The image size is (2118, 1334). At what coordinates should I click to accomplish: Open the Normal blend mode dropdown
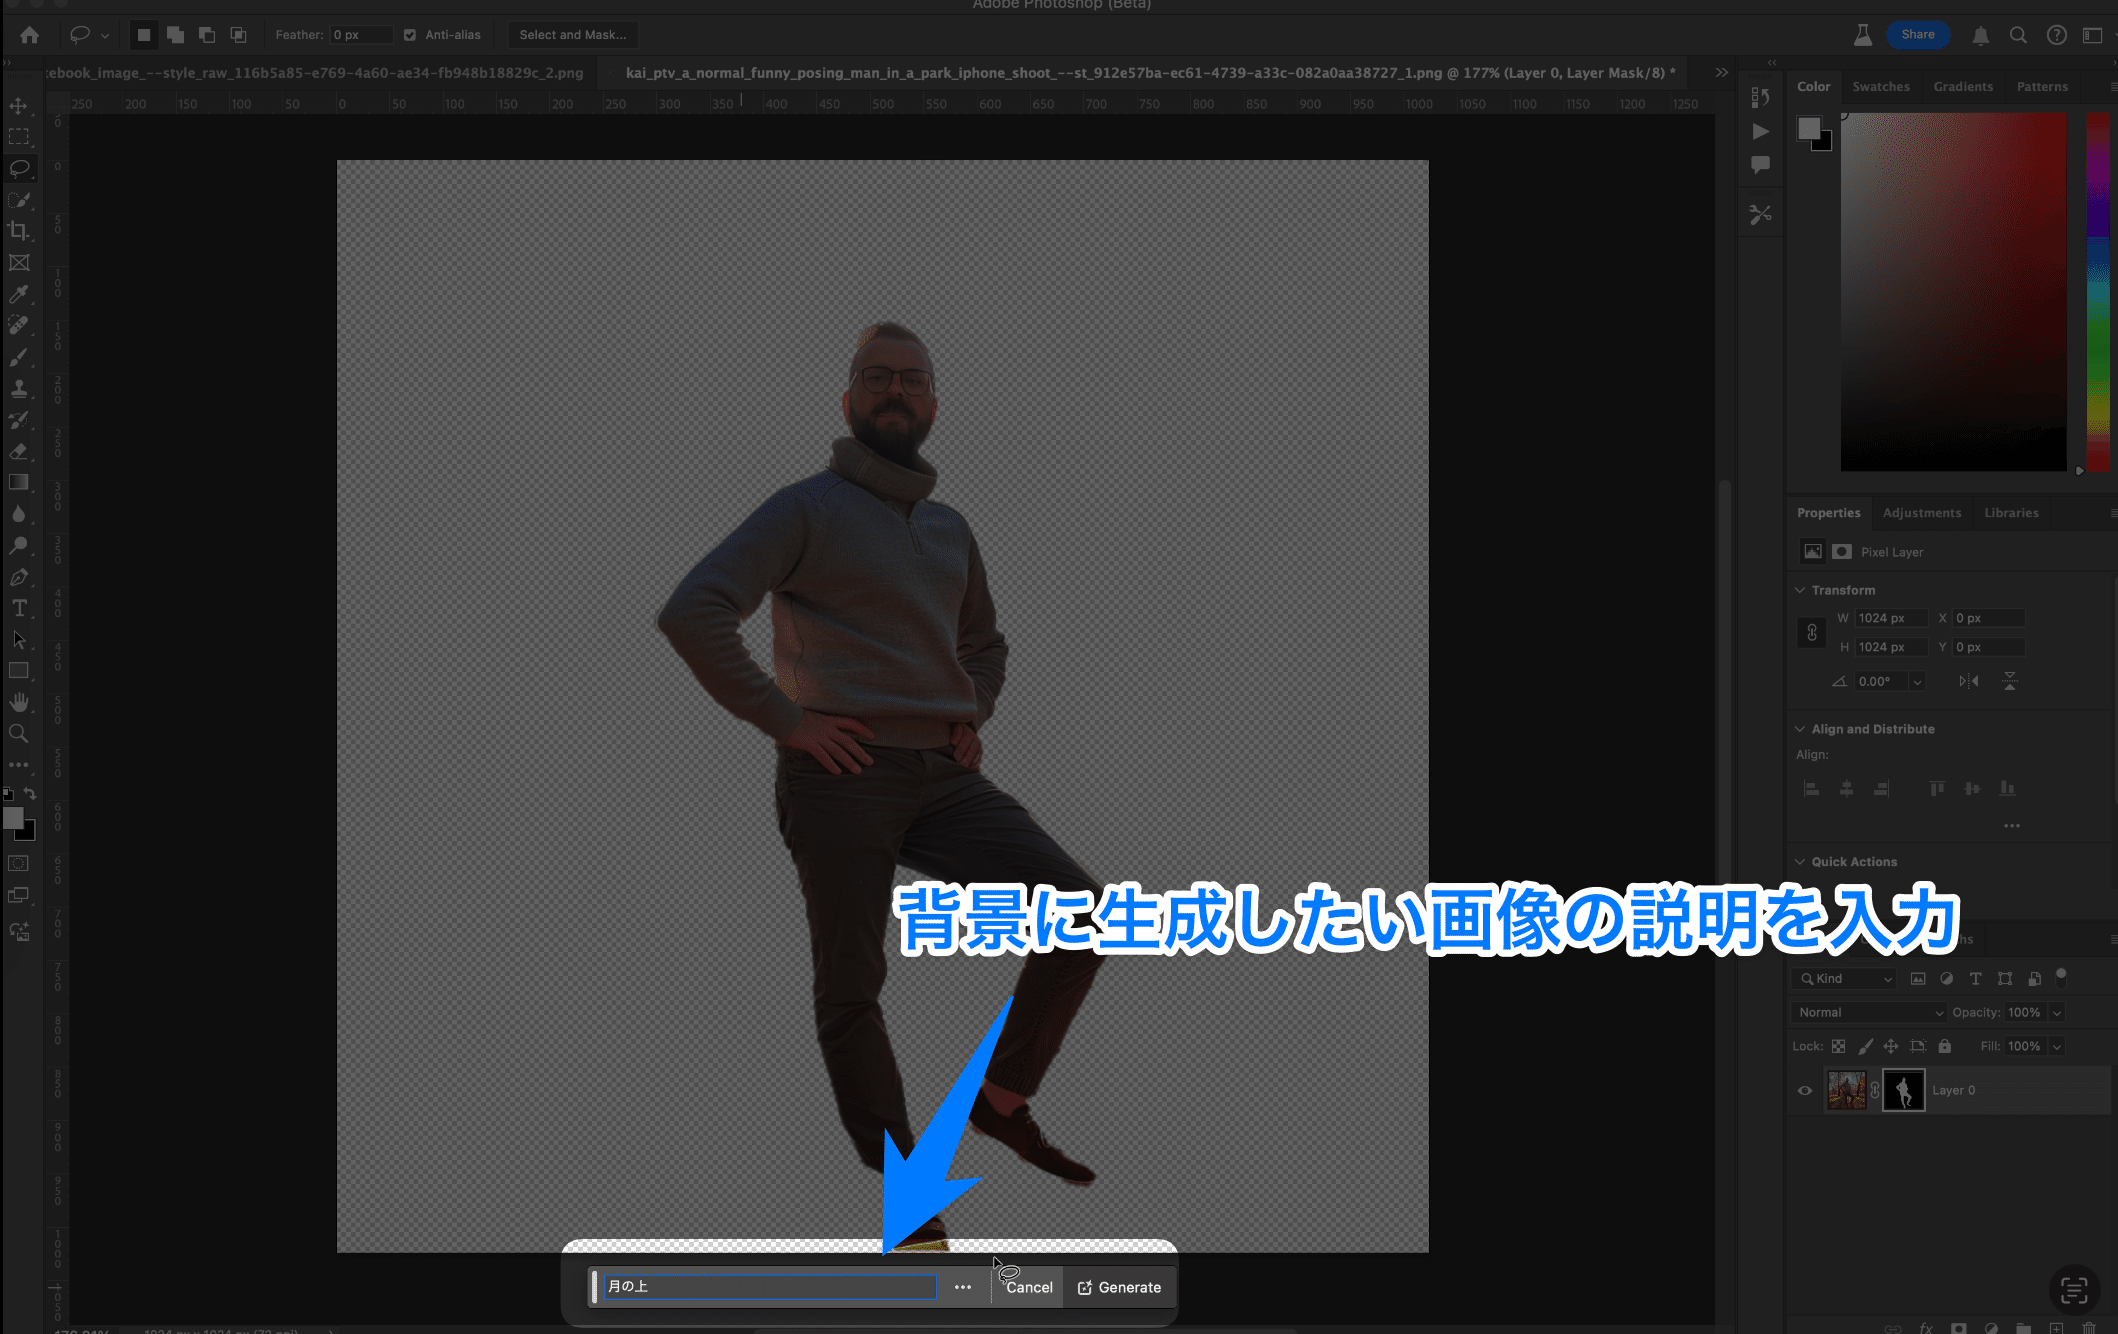pyautogui.click(x=1867, y=1012)
